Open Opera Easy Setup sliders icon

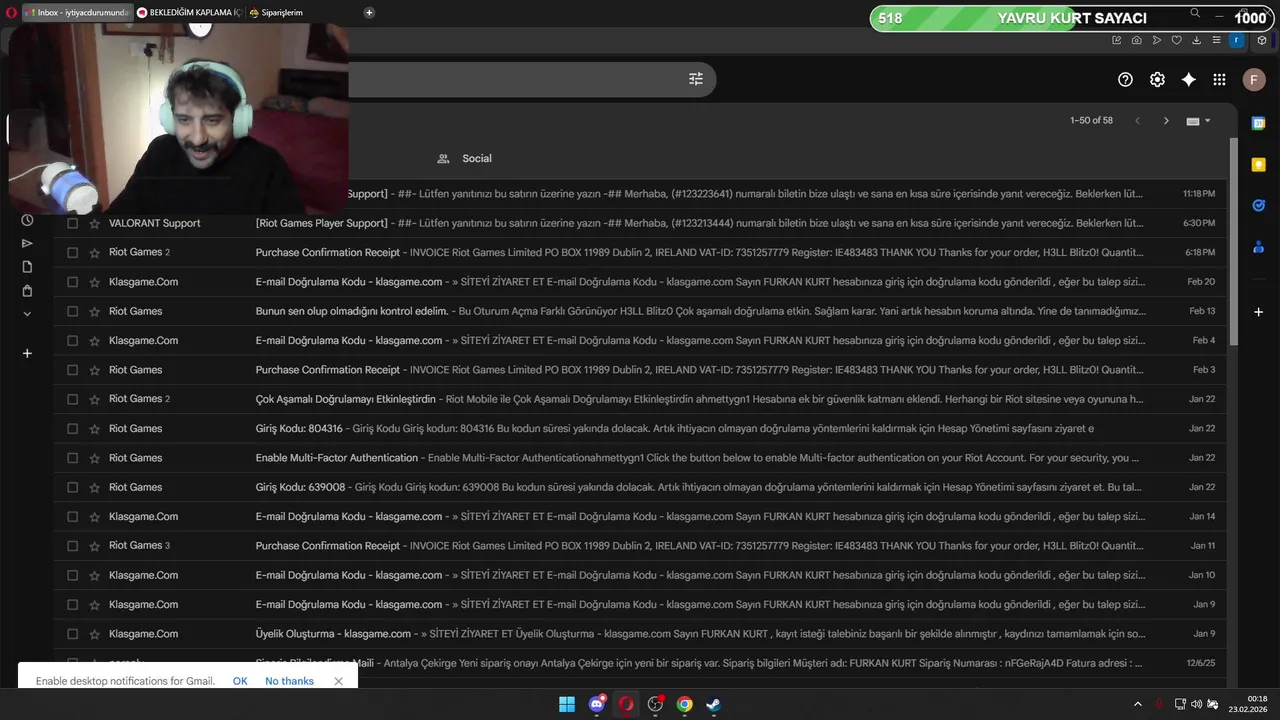tap(1216, 40)
